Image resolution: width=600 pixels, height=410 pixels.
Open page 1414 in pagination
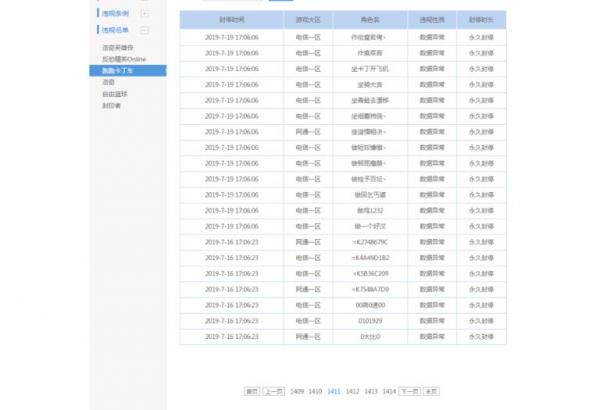coord(389,391)
